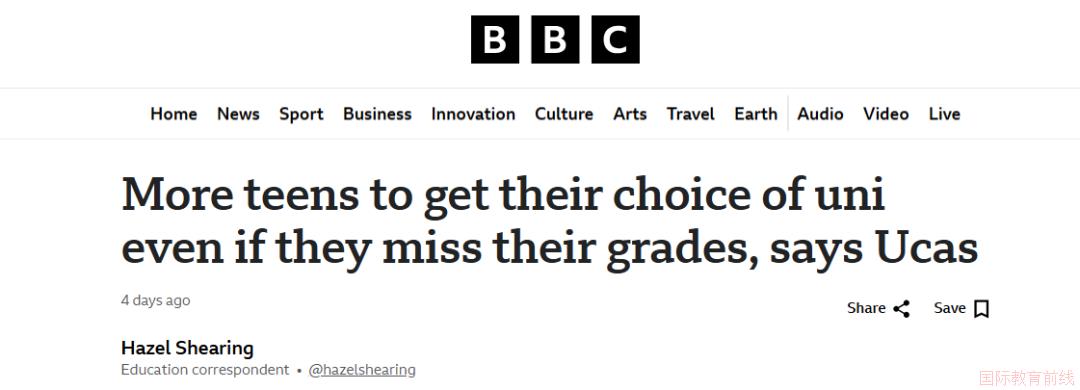This screenshot has height=390, width=1080.
Task: Click the Share text button
Action: coord(866,308)
